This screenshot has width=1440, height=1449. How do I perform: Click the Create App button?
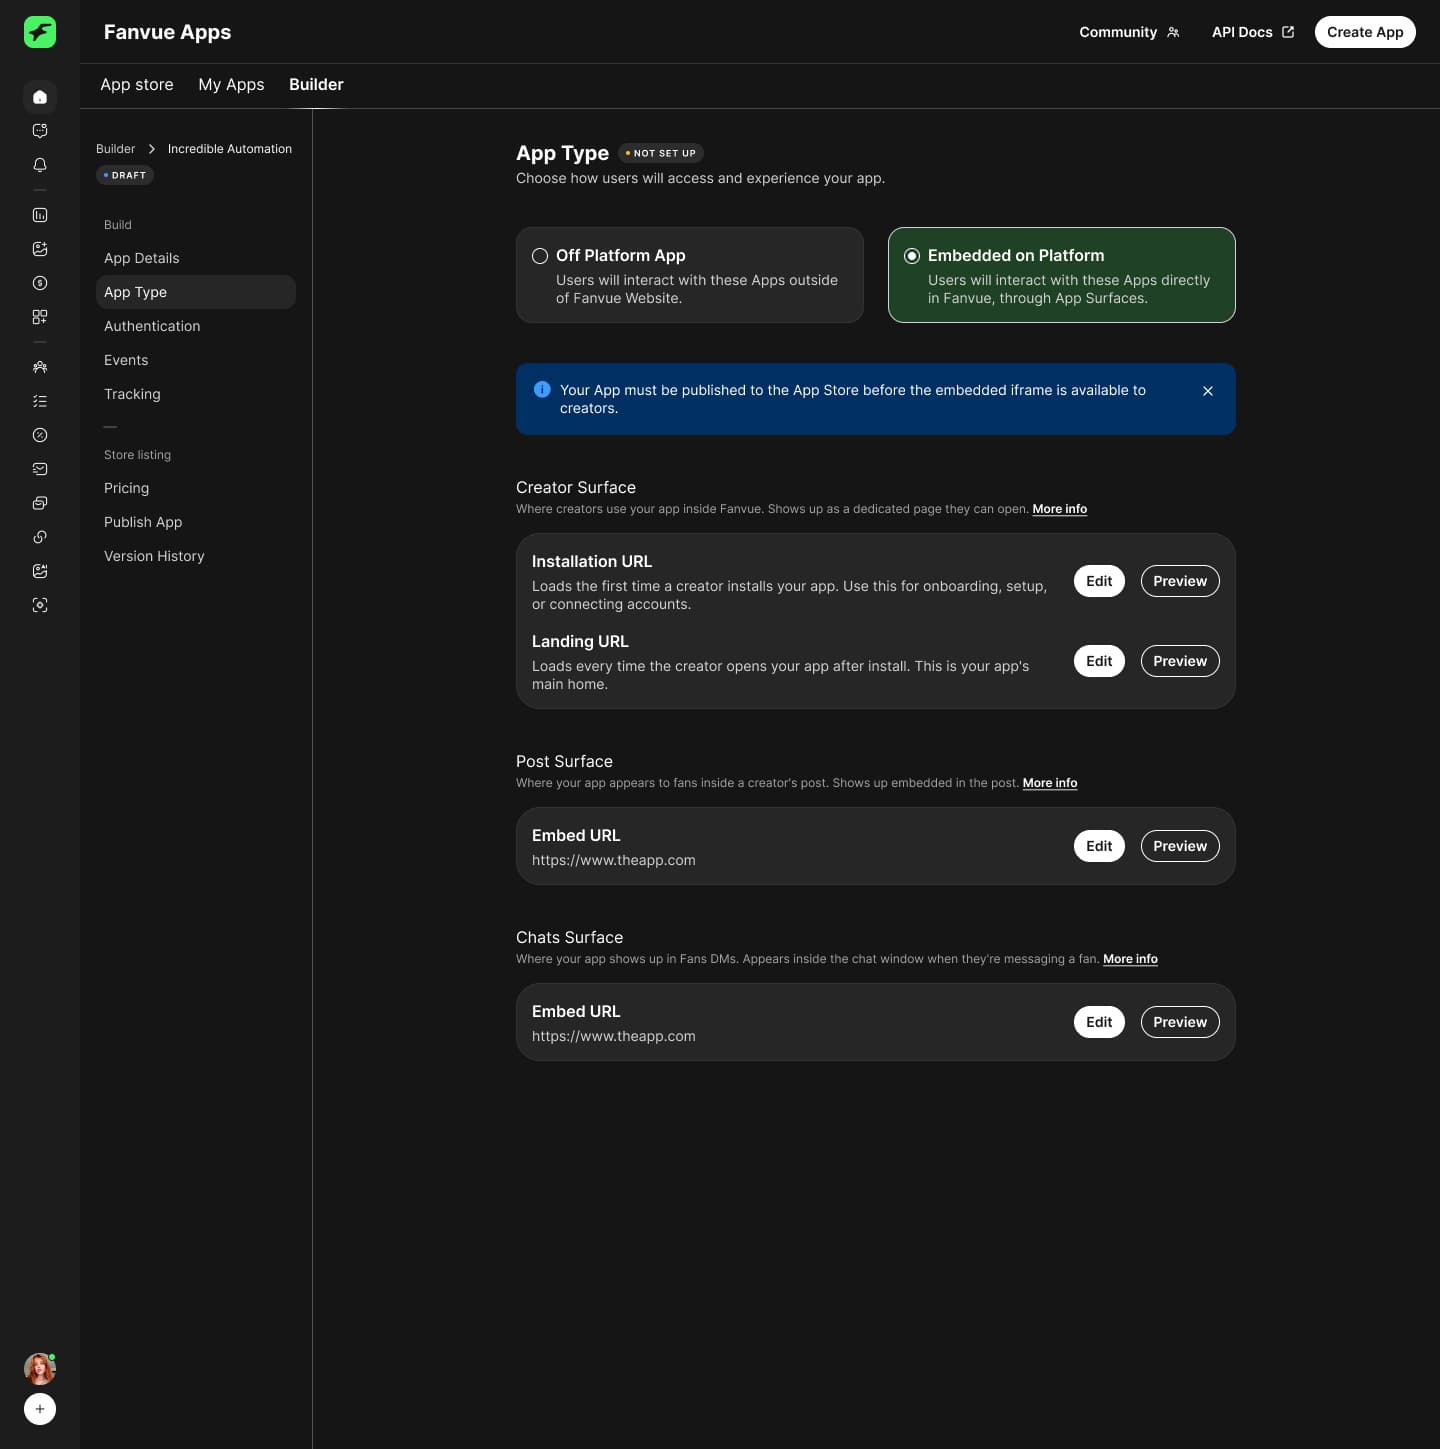pos(1365,32)
